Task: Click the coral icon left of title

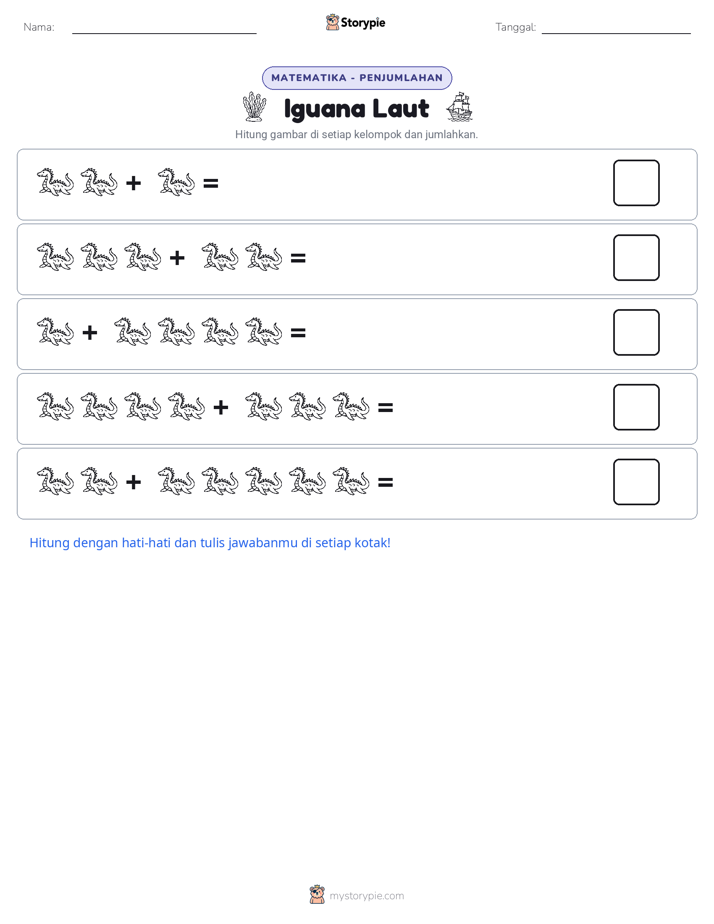Action: point(254,107)
